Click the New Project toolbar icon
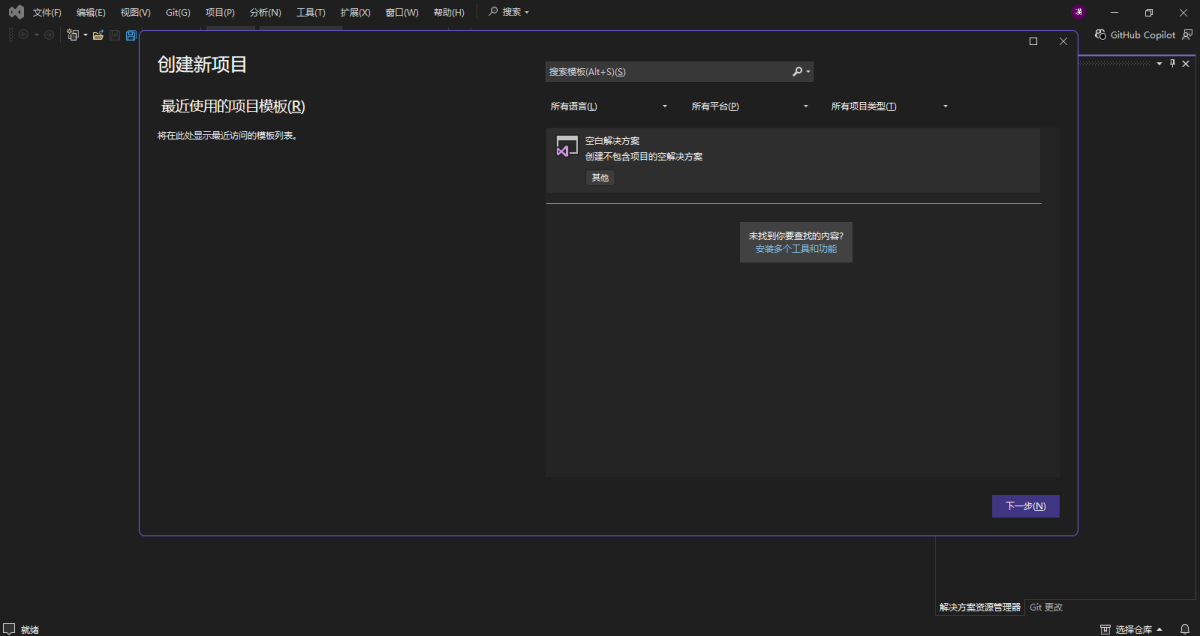The image size is (1200, 636). coord(72,34)
